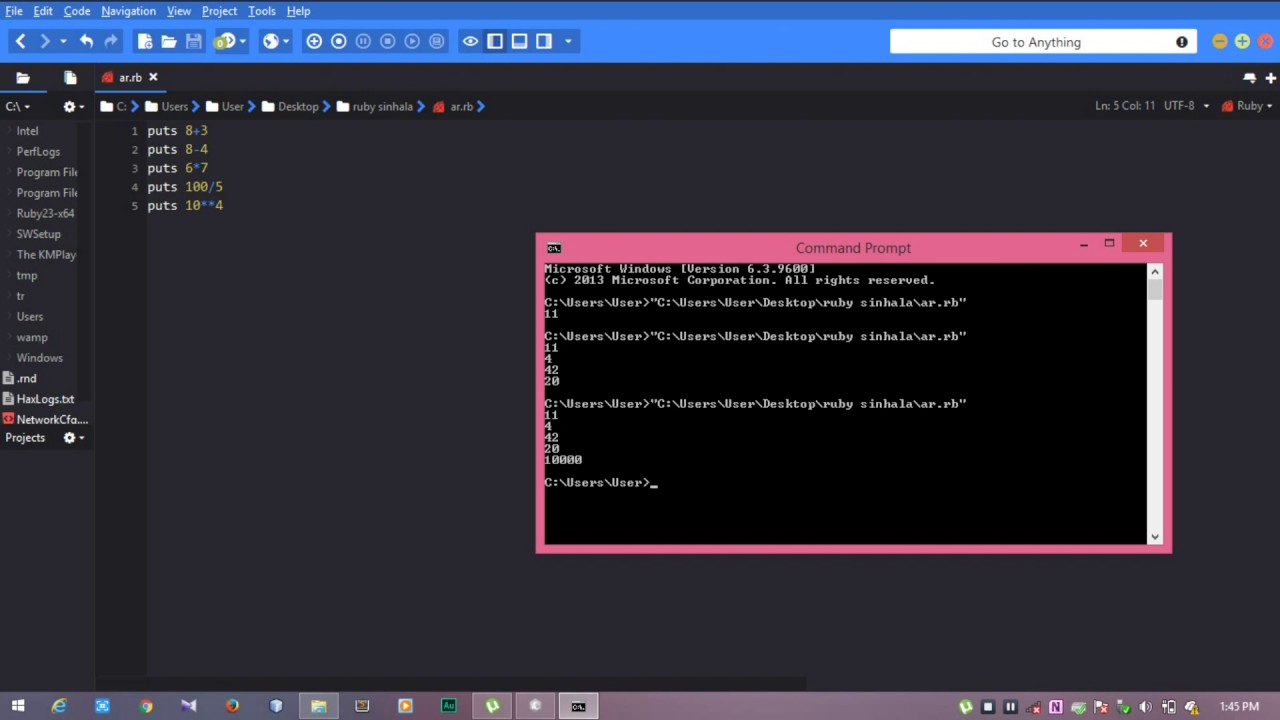Click the globe preview-in-browser icon
The width and height of the screenshot is (1280, 720).
(x=270, y=41)
